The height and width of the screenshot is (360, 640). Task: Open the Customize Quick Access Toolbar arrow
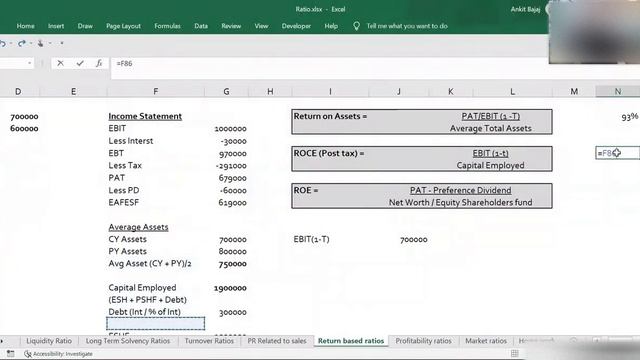pos(62,43)
